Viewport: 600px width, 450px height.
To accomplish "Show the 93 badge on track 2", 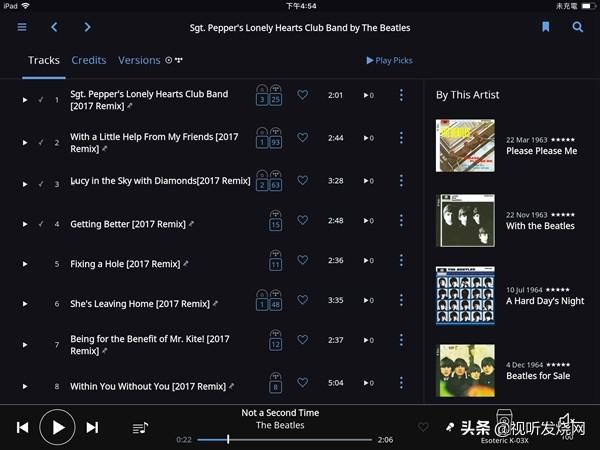I will pyautogui.click(x=276, y=138).
